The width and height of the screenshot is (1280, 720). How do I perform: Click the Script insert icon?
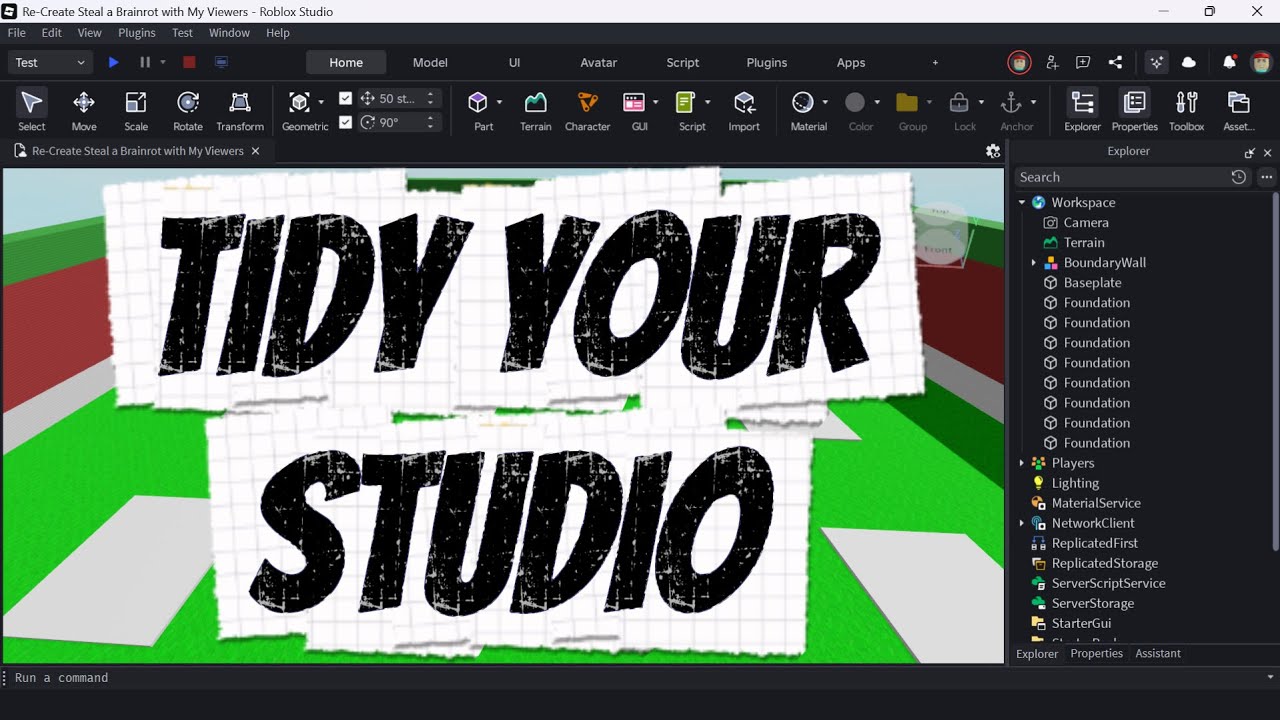pos(686,102)
